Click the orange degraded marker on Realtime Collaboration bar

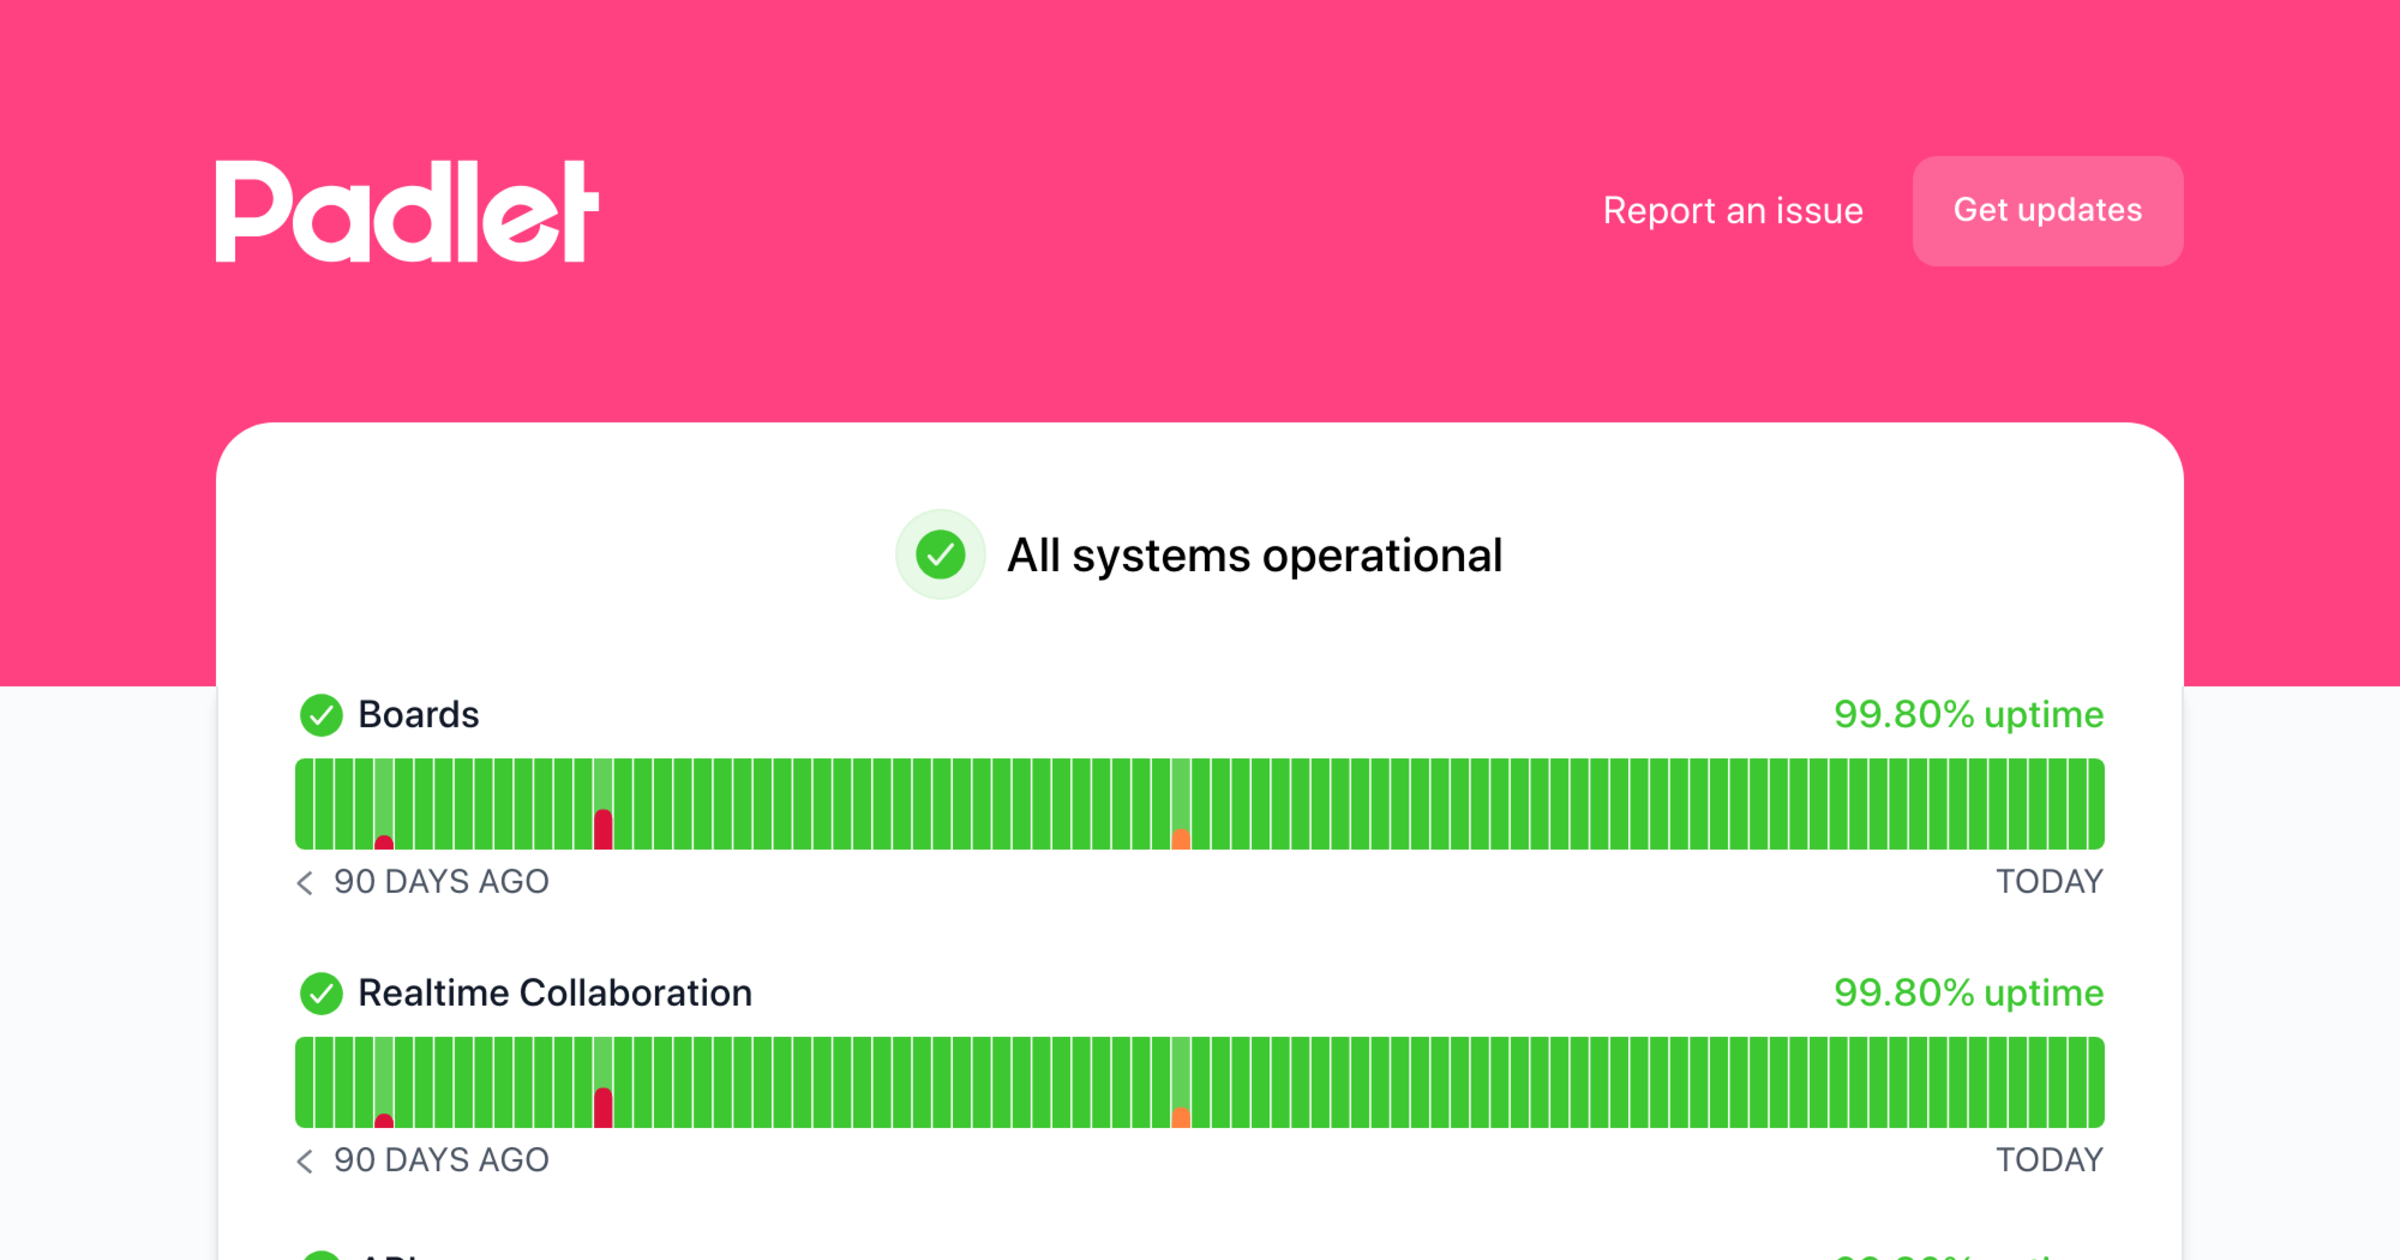(1182, 1116)
